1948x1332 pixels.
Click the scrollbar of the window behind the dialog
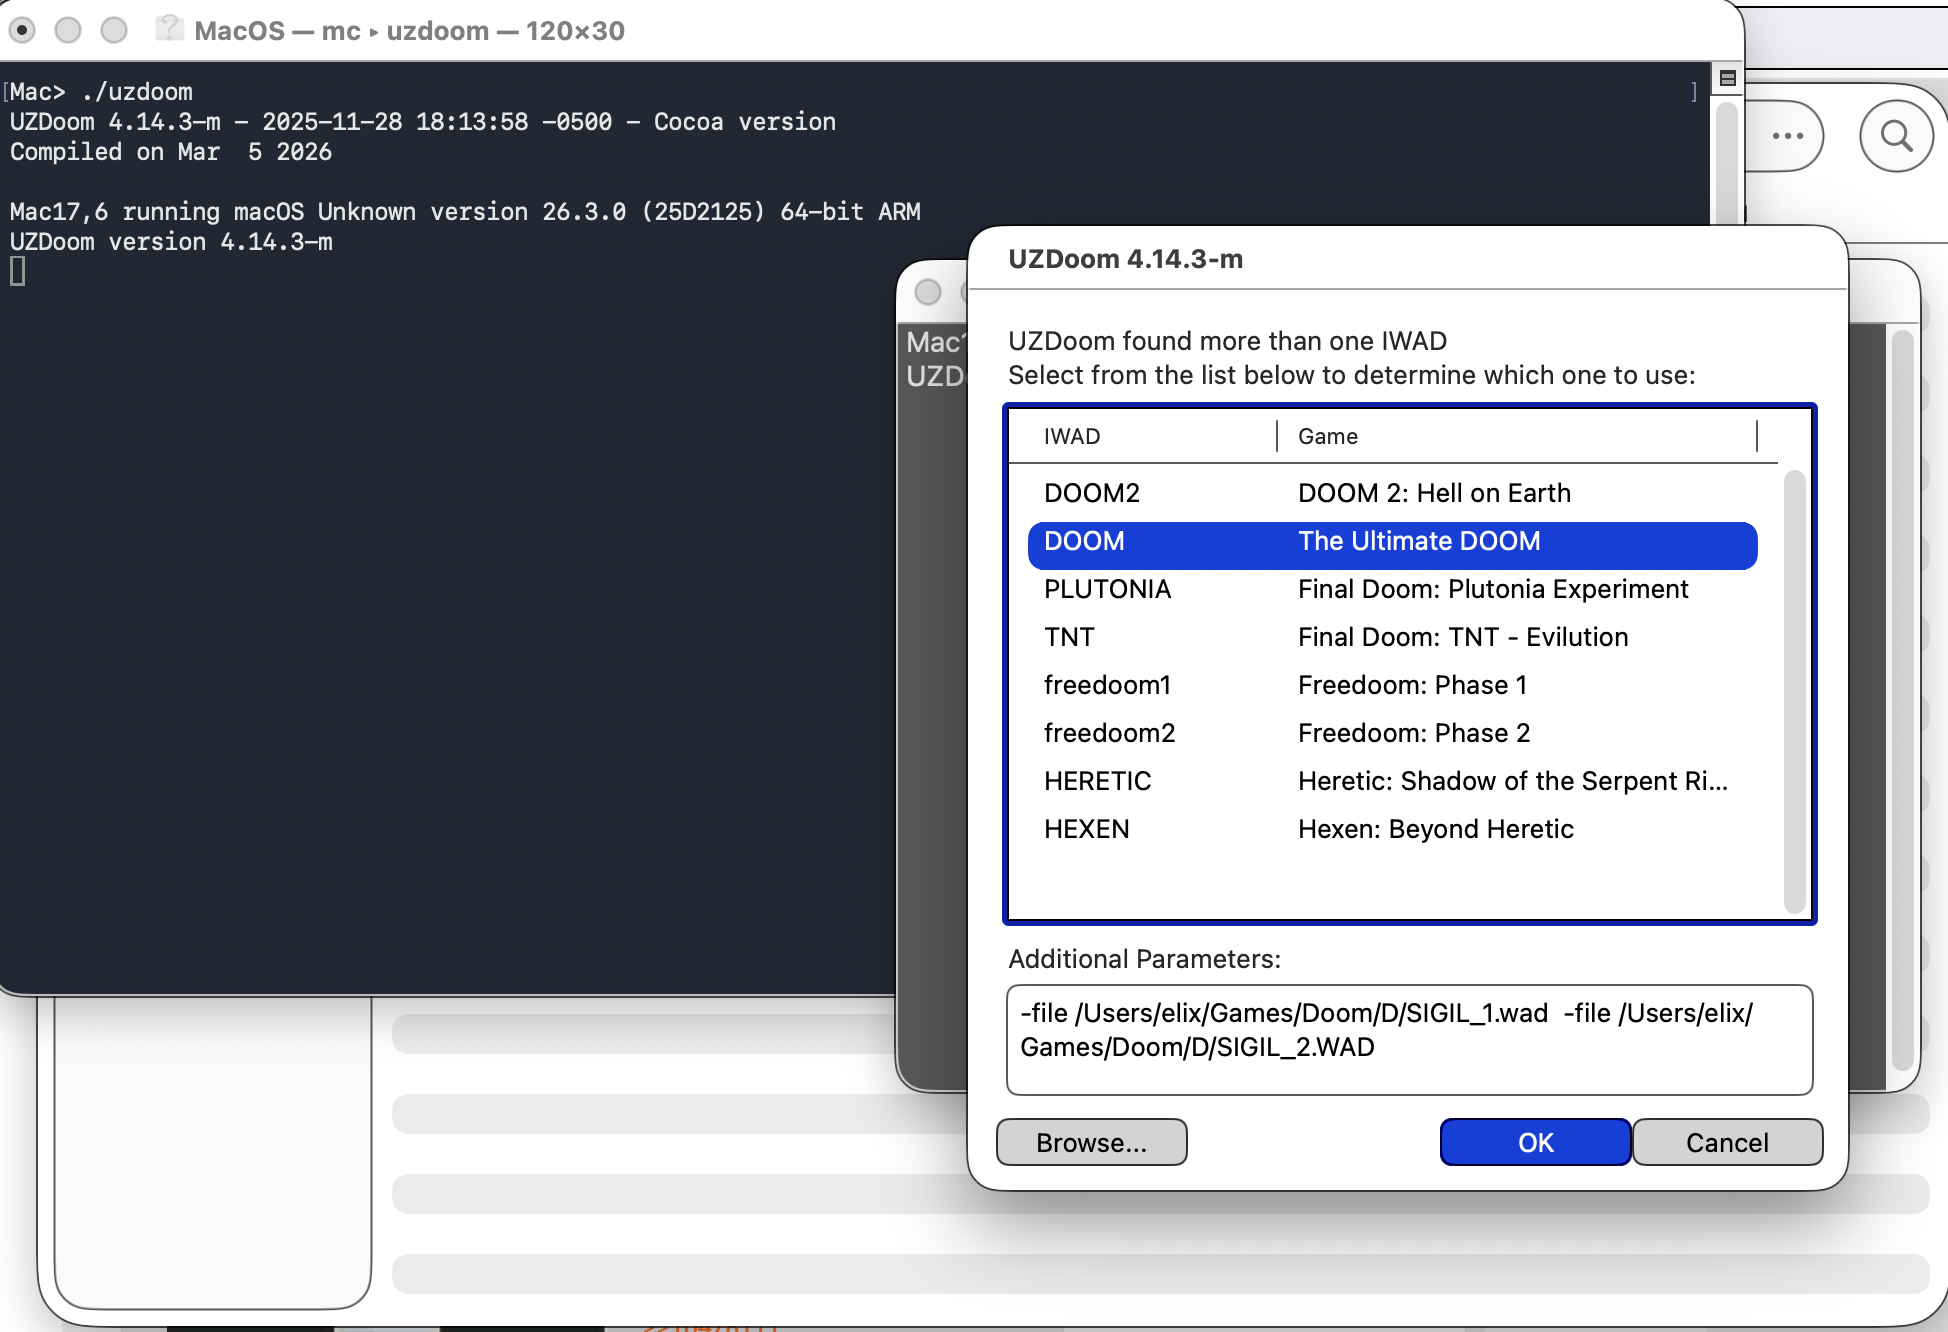(x=1903, y=700)
